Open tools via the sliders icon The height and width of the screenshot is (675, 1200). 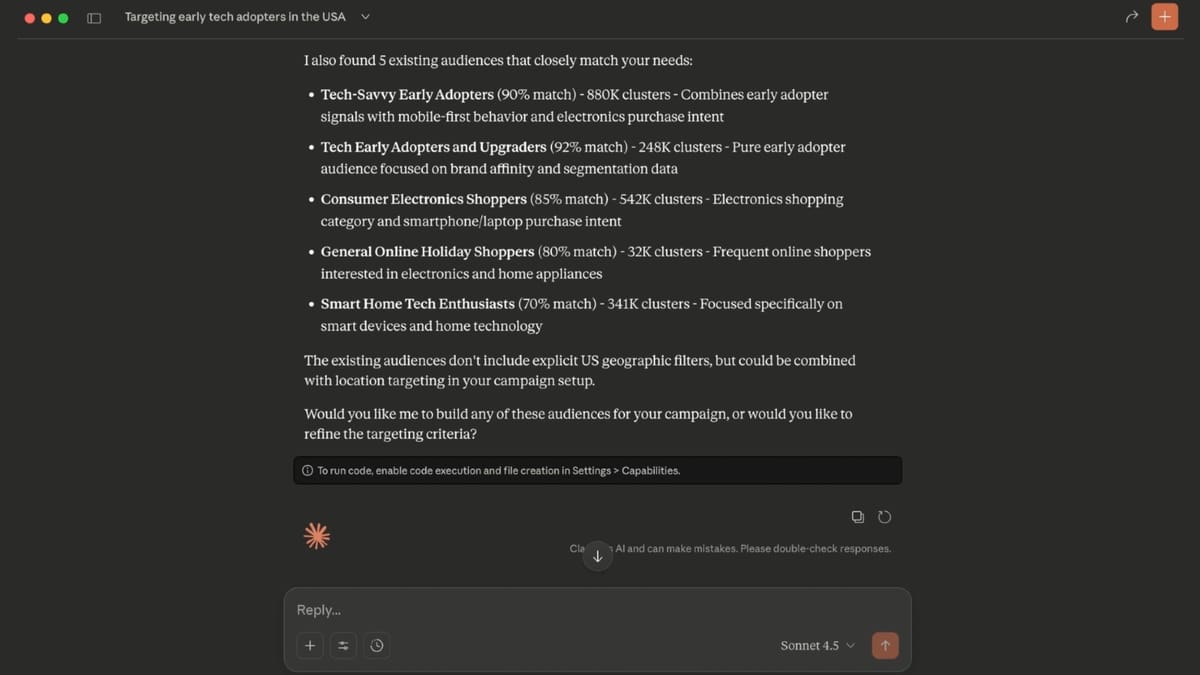click(x=343, y=645)
